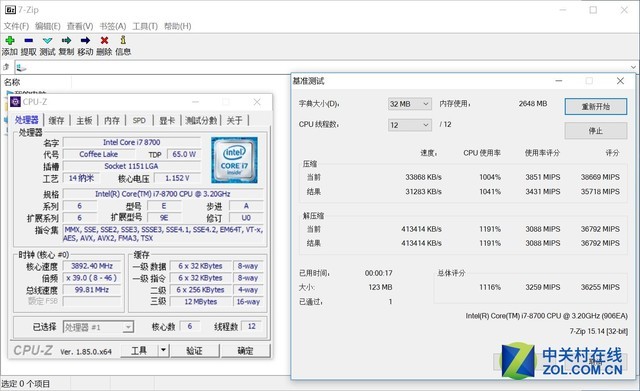Click the 3892.40 MHz core speed value
640x391 pixels.
[x=92, y=266]
